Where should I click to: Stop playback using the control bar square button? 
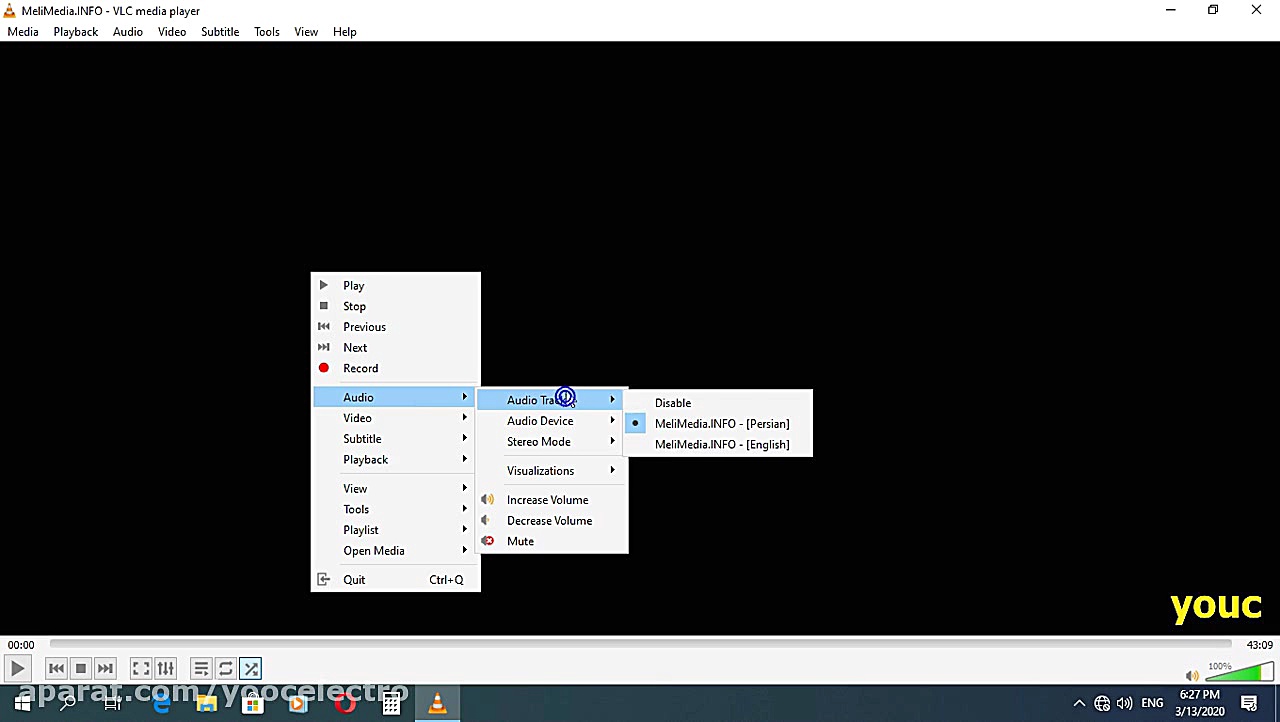pyautogui.click(x=81, y=668)
